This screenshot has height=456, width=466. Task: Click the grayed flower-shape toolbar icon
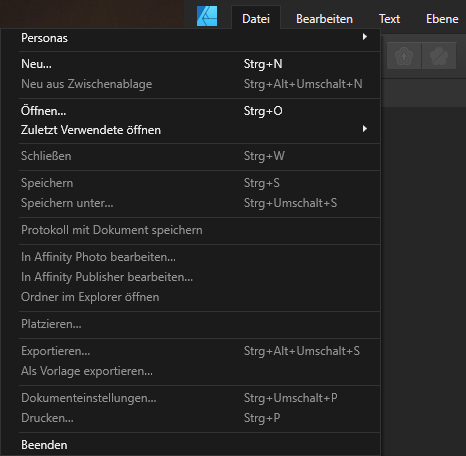coord(439,56)
